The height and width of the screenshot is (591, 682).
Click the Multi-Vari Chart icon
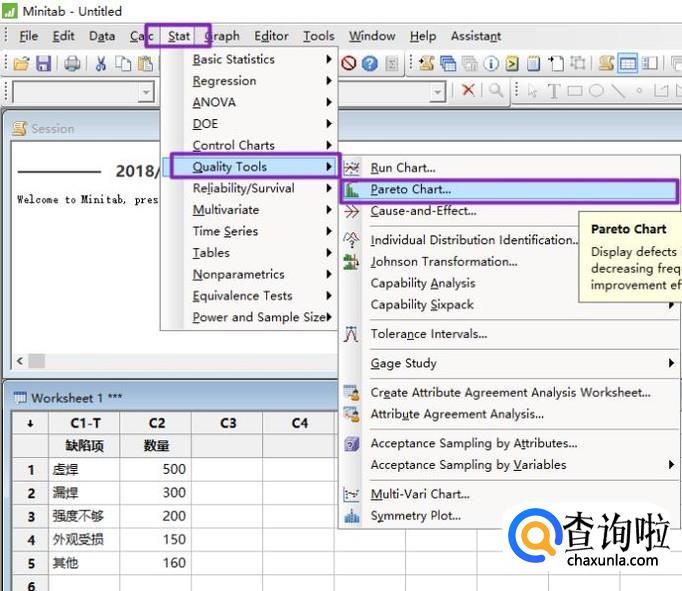[351, 494]
